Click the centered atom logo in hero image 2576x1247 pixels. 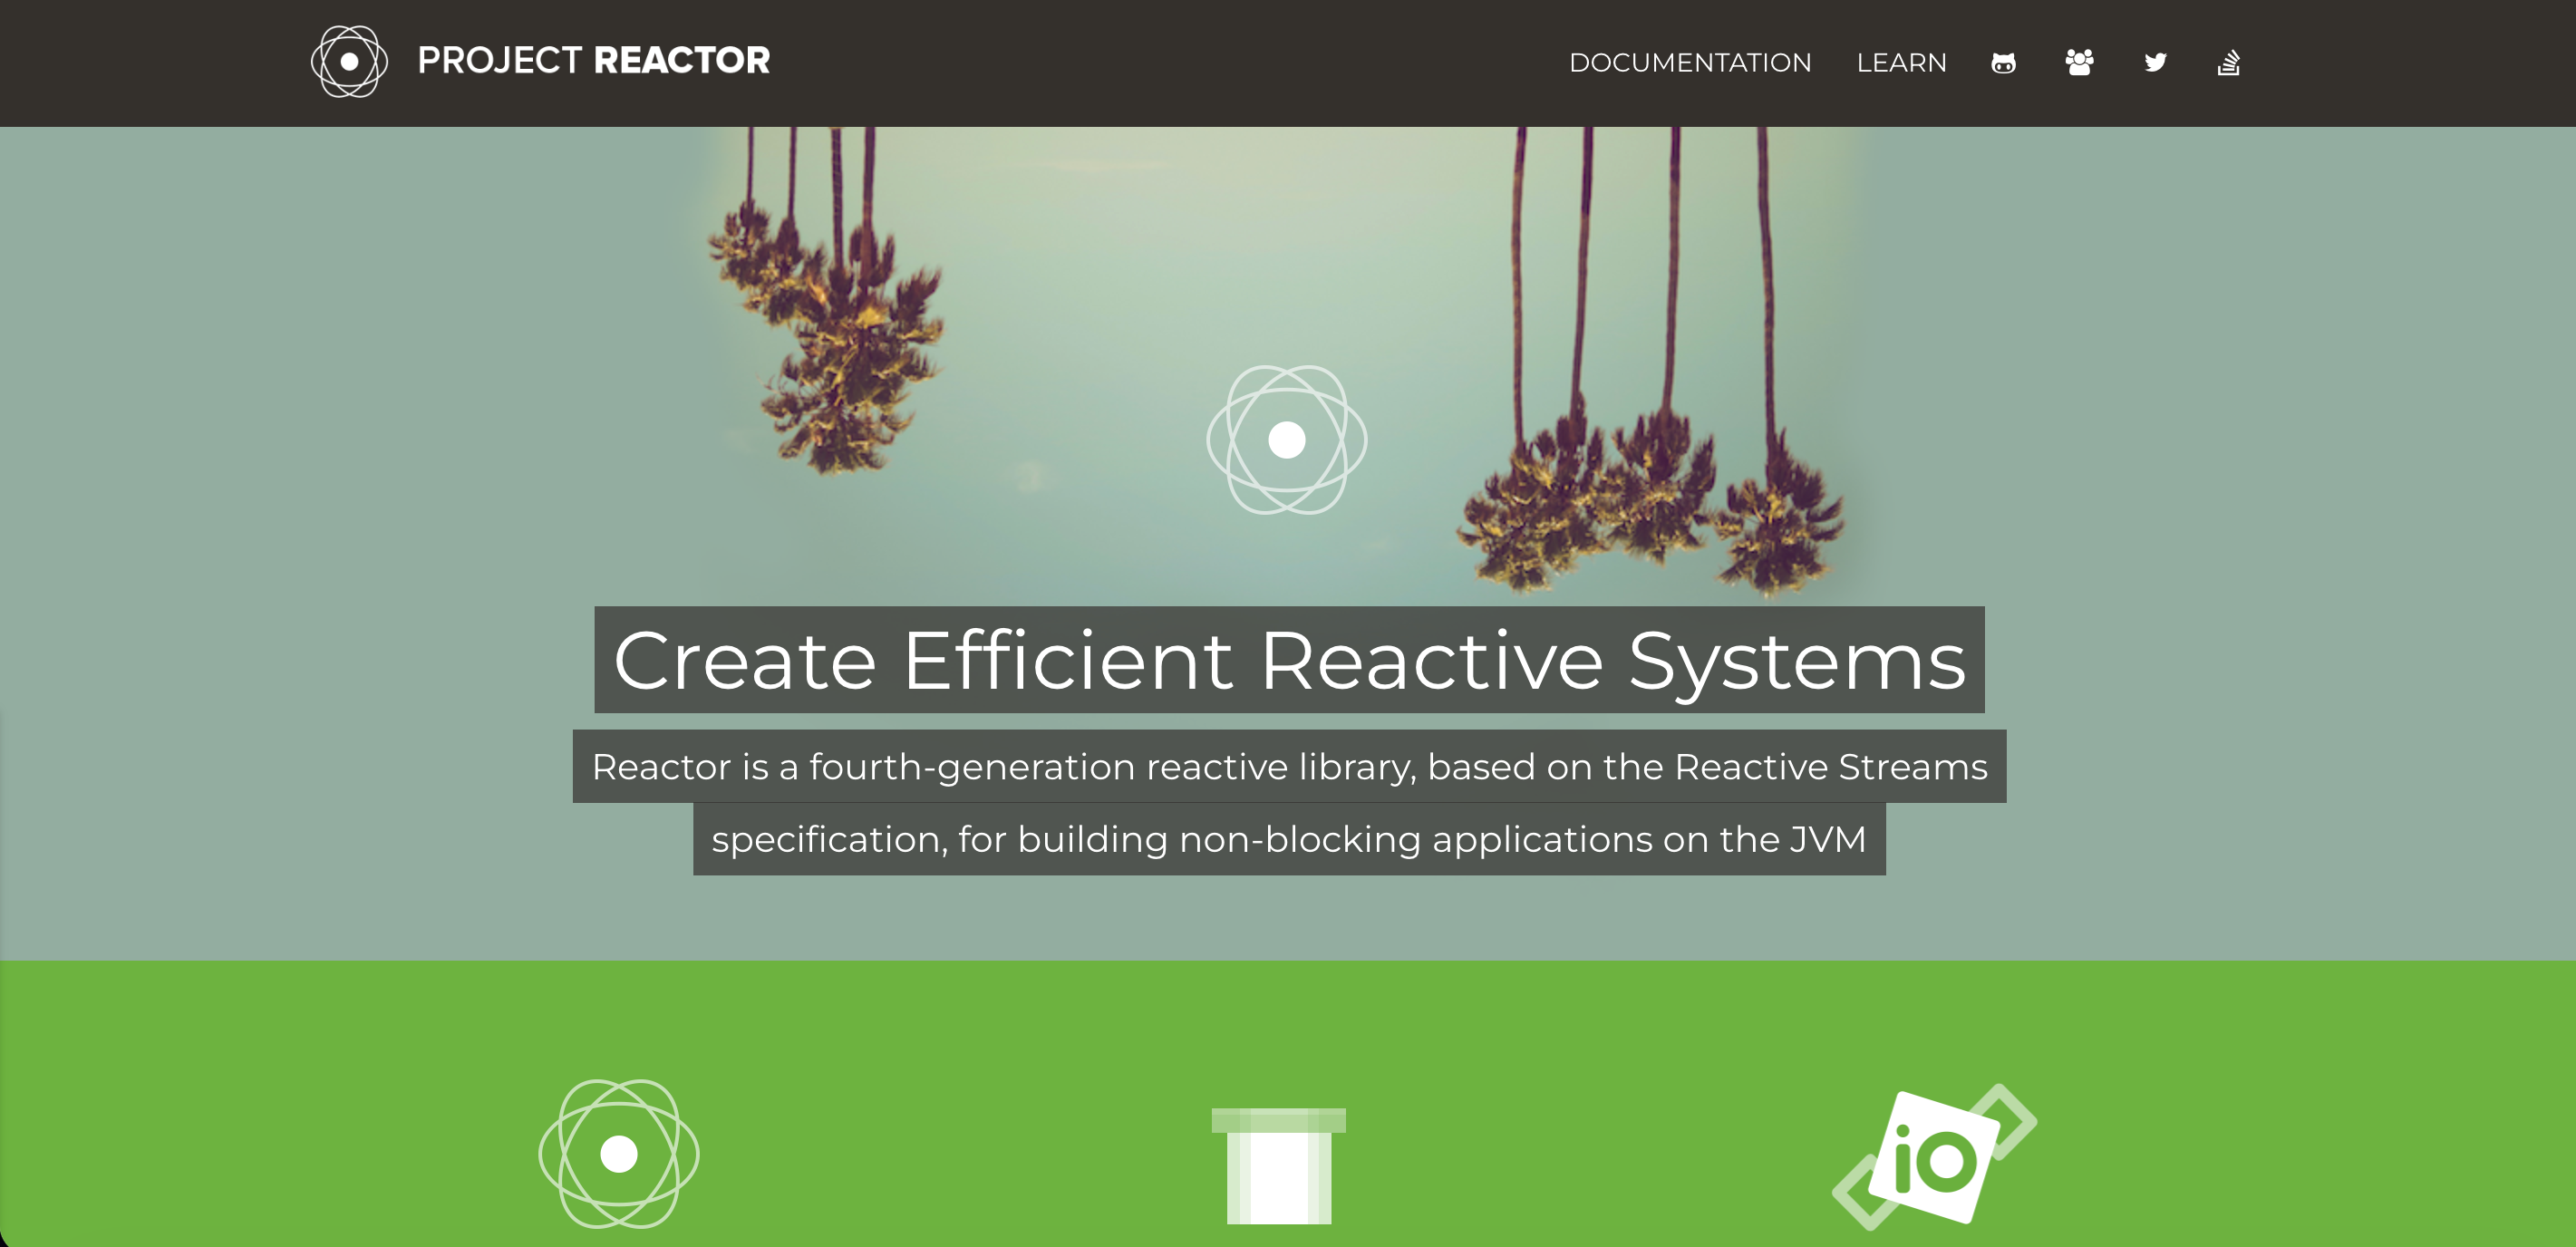point(1286,440)
